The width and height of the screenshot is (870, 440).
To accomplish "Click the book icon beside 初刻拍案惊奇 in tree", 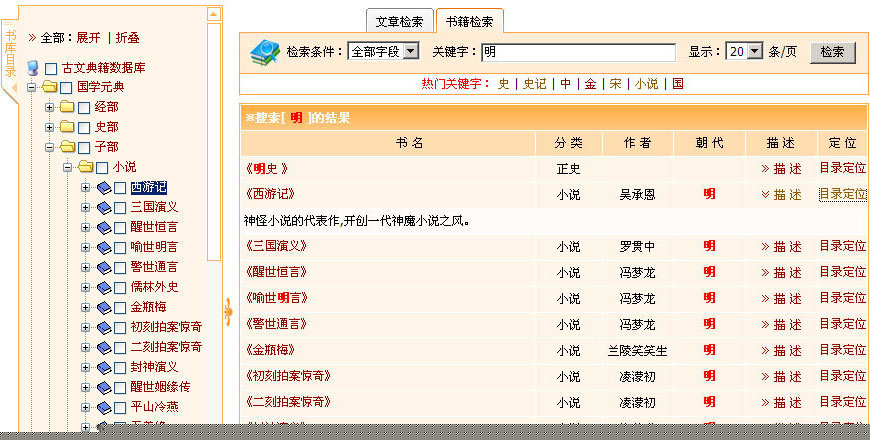I will 104,327.
